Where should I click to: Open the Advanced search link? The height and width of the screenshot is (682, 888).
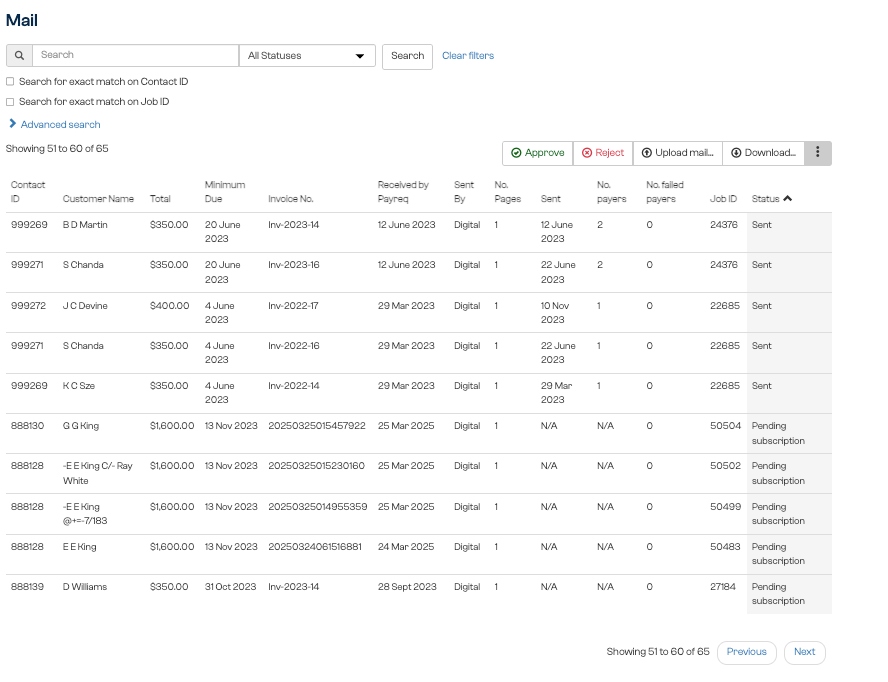[x=61, y=125]
